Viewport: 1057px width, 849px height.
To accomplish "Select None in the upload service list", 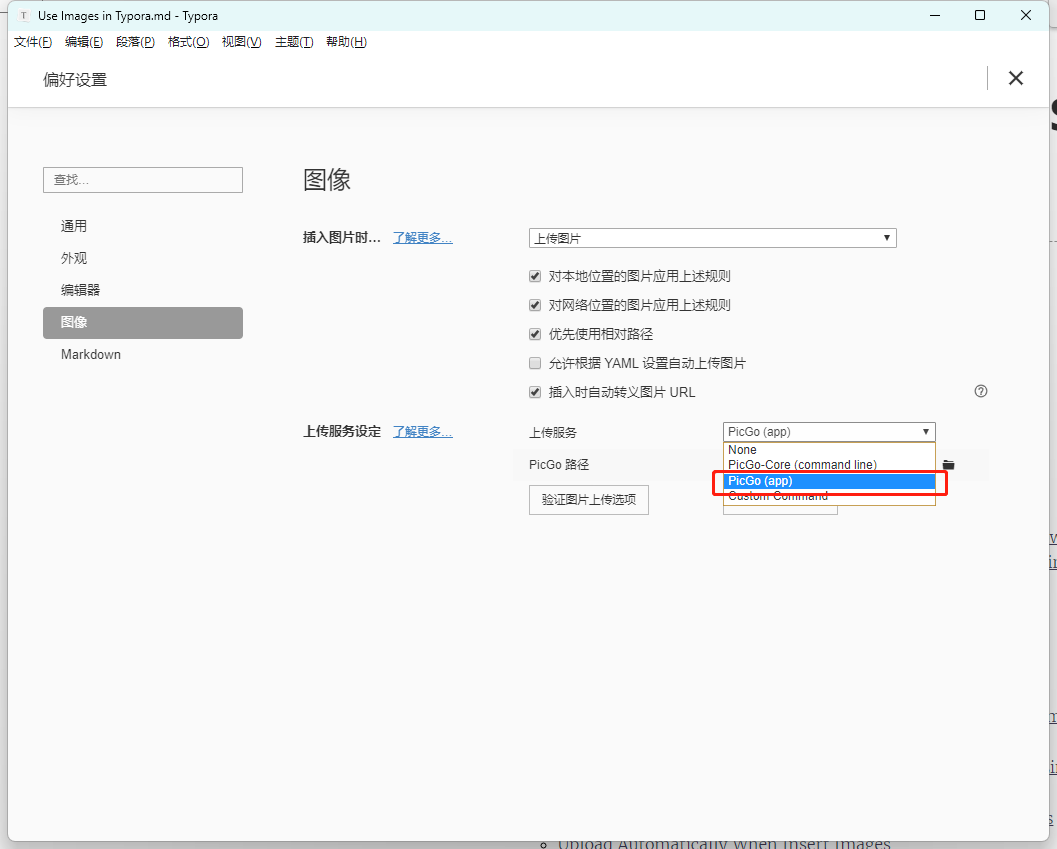I will click(829, 450).
